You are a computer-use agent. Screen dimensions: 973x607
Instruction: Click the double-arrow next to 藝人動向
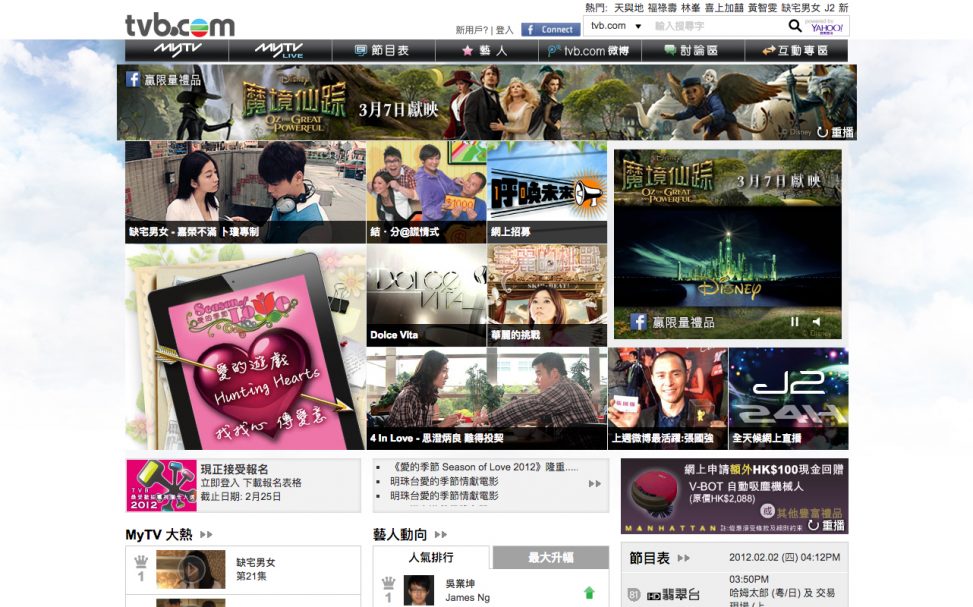441,534
